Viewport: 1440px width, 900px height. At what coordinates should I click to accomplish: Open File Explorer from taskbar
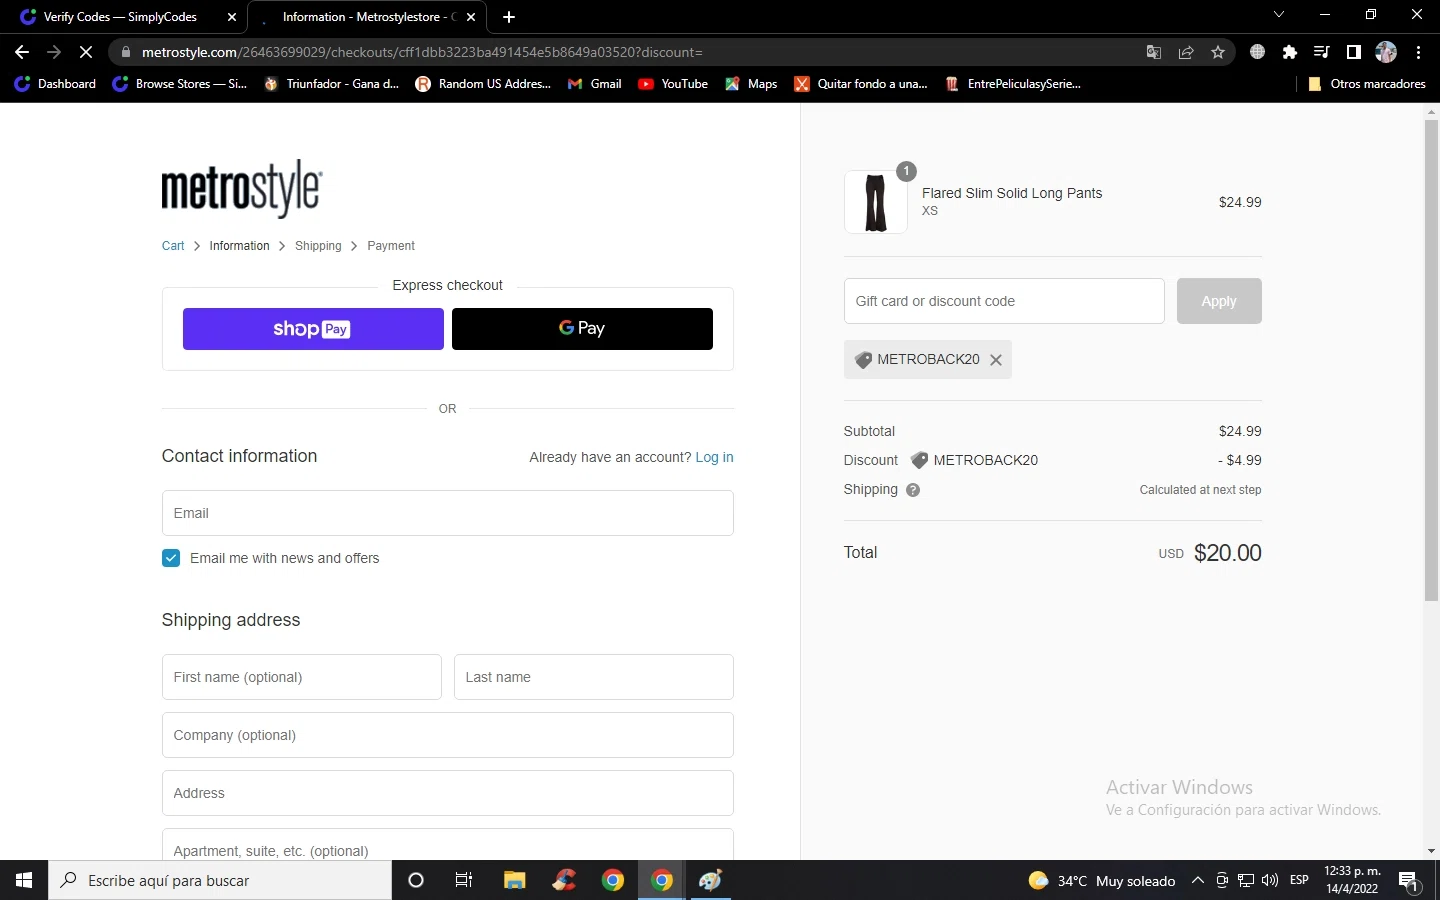coord(514,880)
